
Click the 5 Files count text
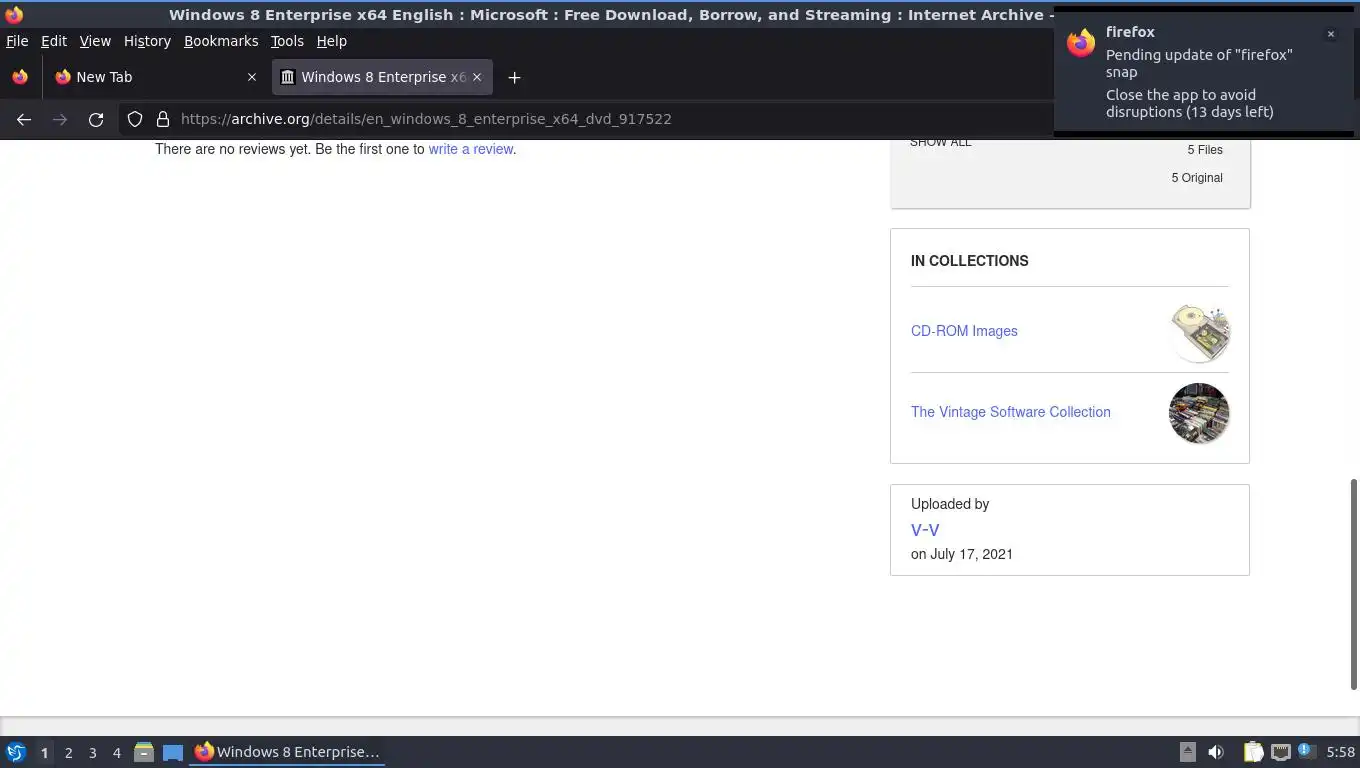pos(1205,150)
